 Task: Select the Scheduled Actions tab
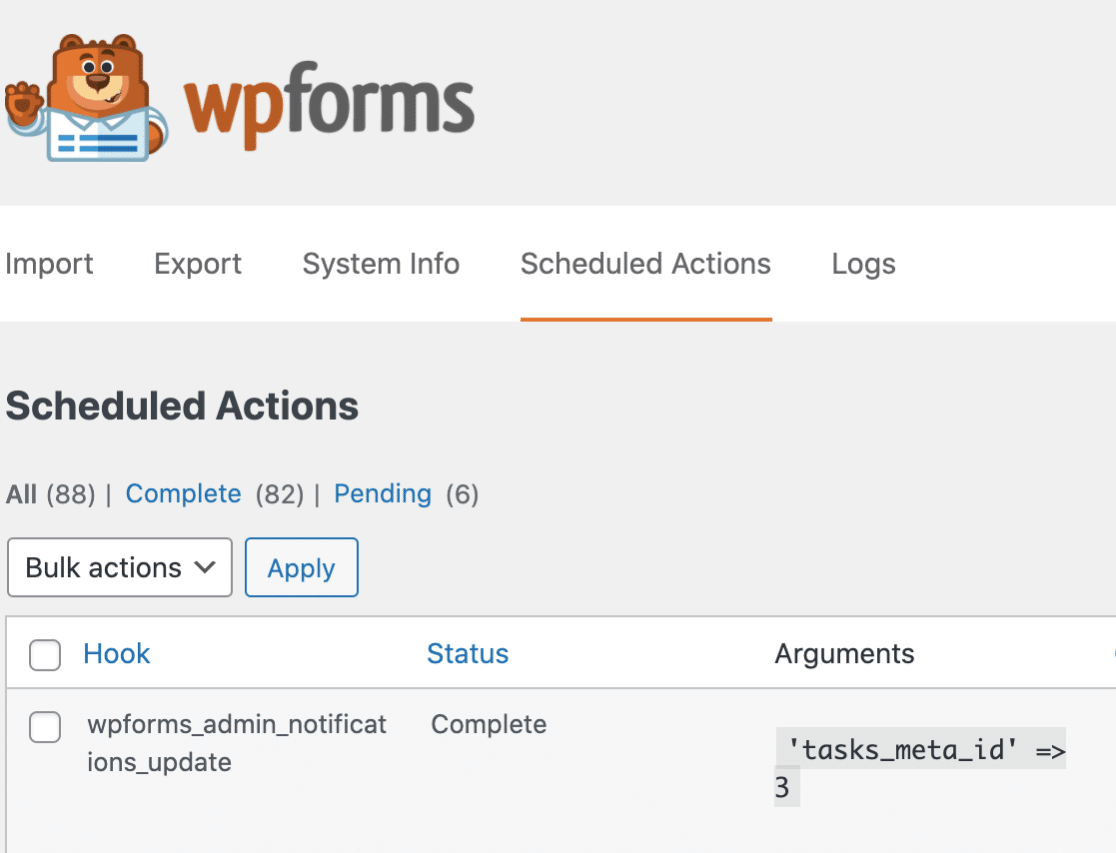646,264
